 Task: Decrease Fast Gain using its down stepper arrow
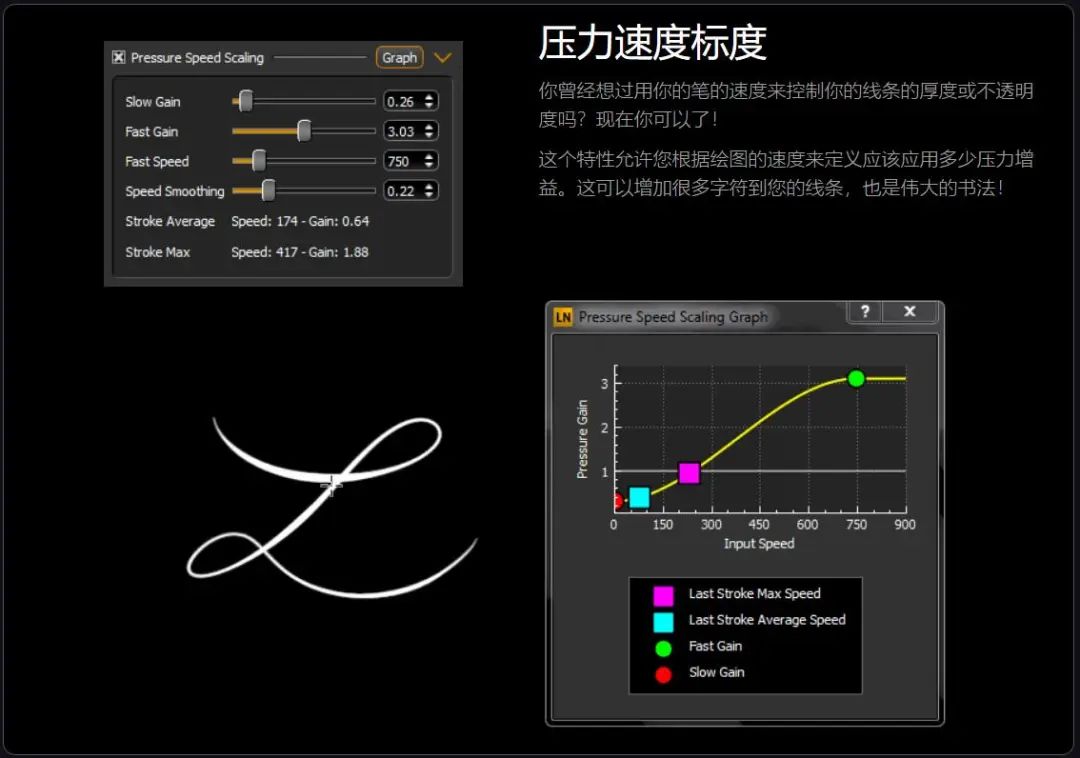pos(429,136)
